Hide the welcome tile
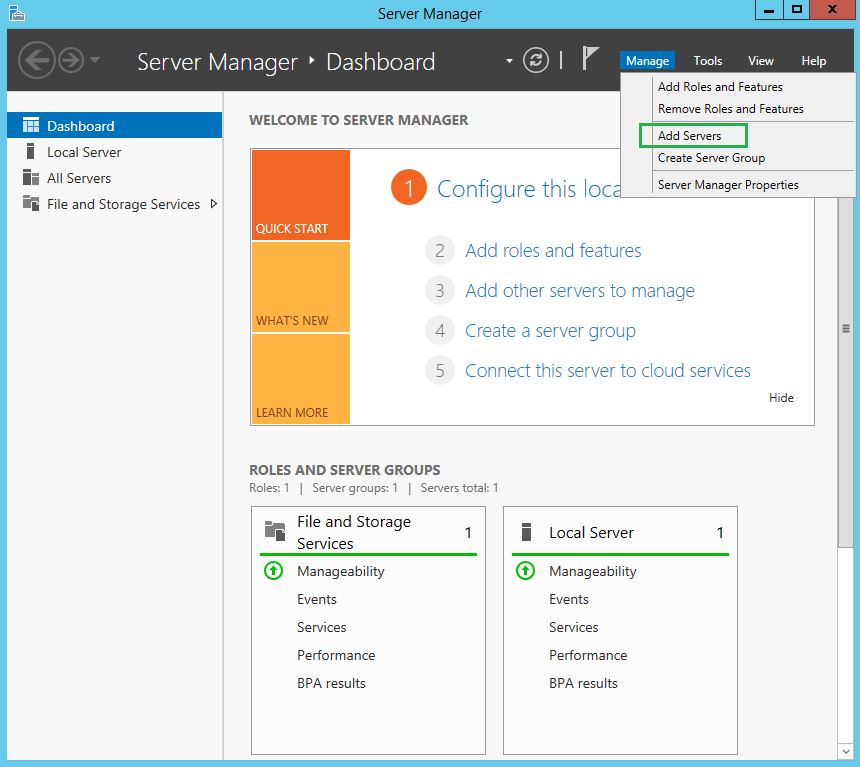The width and height of the screenshot is (860, 767). 781,398
